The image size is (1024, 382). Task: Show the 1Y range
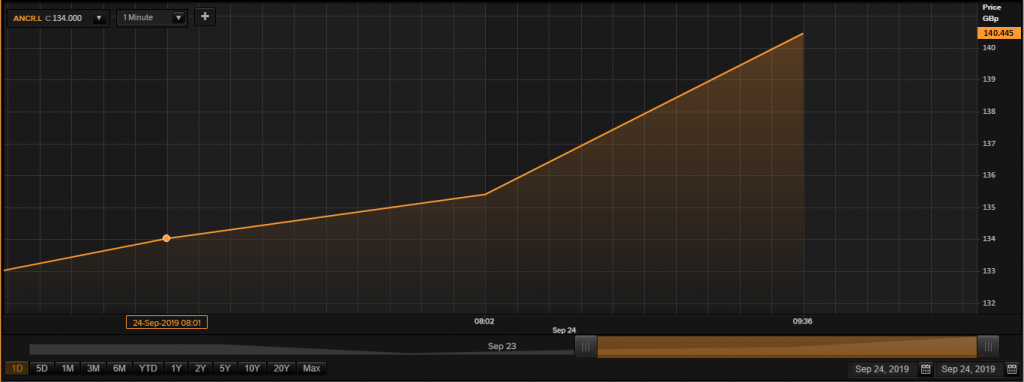(176, 368)
